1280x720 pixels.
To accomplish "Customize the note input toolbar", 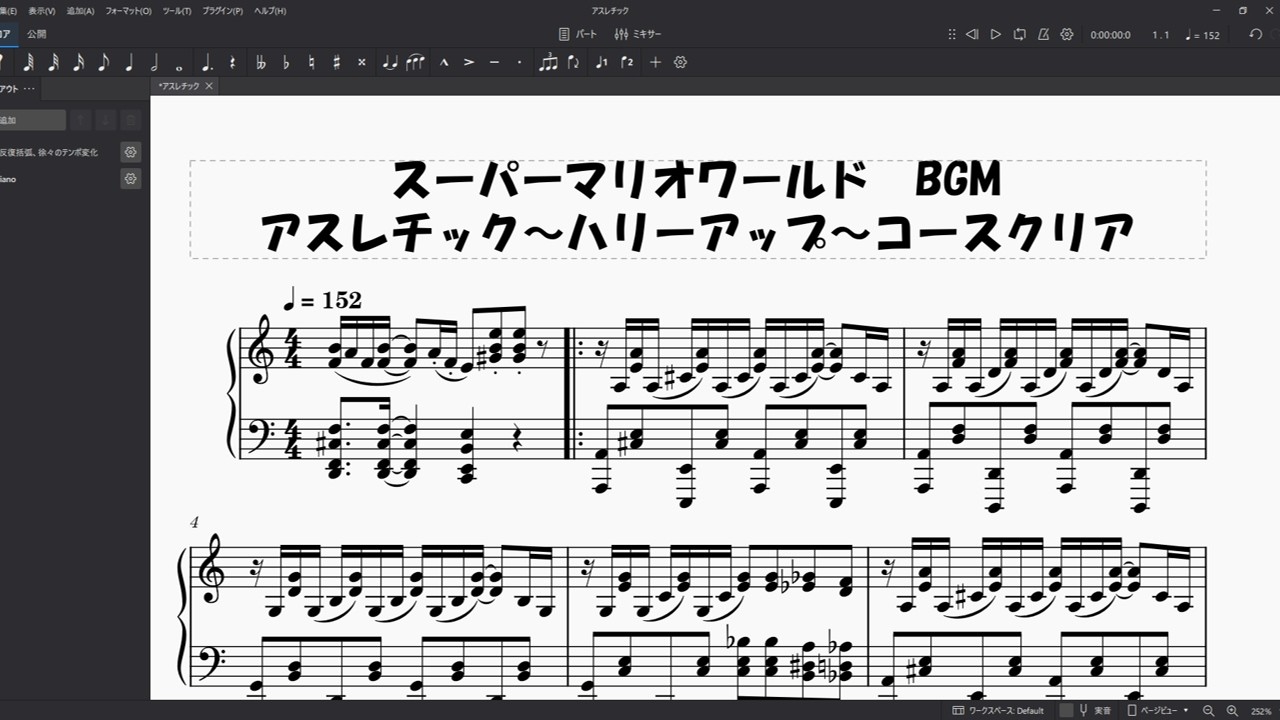I will 681,62.
